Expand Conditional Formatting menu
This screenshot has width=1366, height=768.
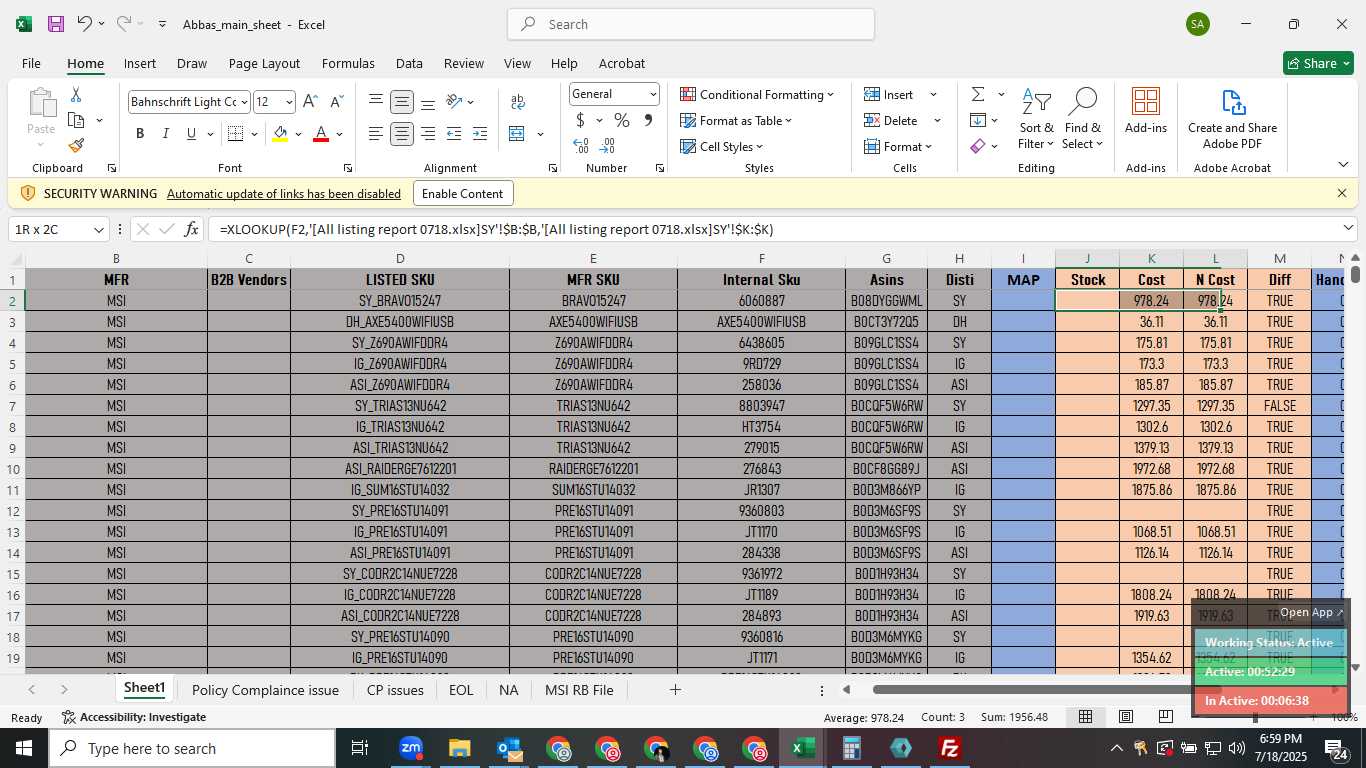click(756, 94)
